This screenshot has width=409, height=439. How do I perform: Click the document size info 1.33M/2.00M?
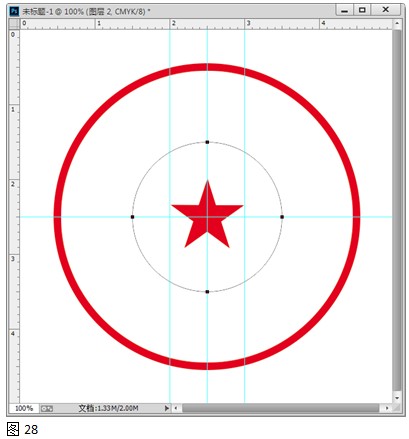[x=108, y=408]
